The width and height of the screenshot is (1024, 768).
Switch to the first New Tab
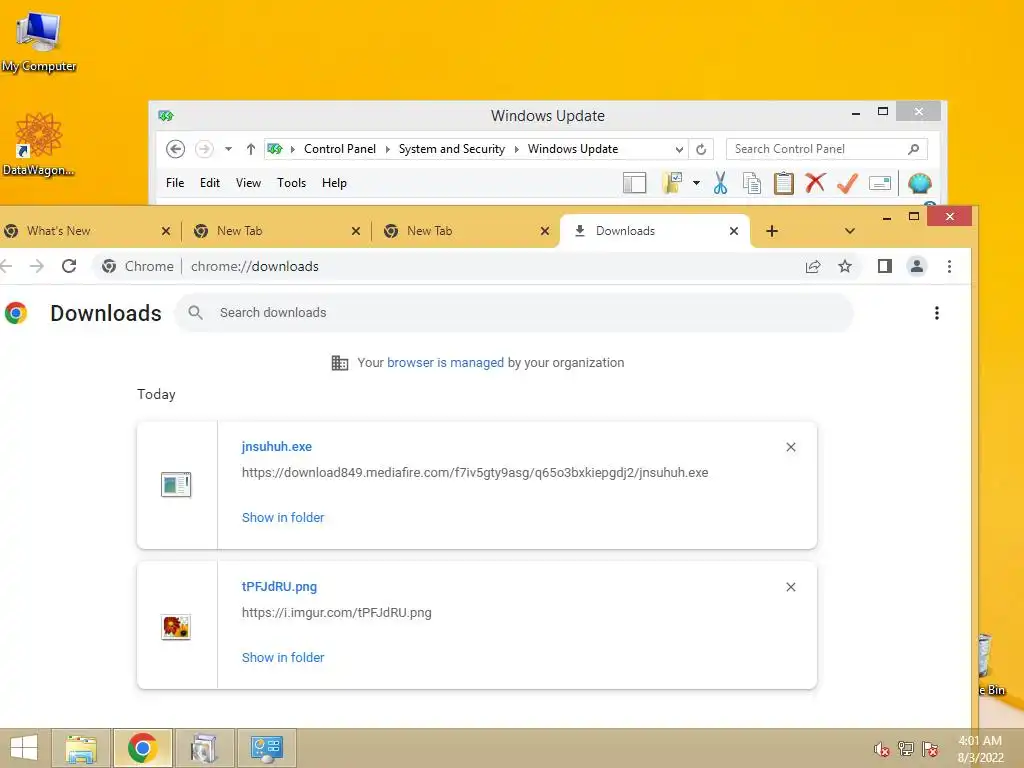[268, 231]
